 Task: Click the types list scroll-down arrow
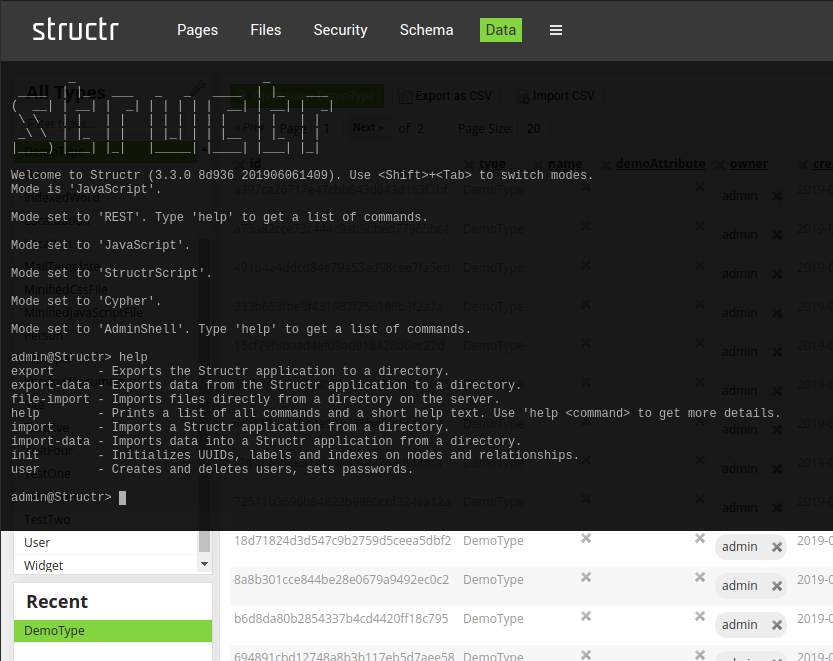pos(205,564)
